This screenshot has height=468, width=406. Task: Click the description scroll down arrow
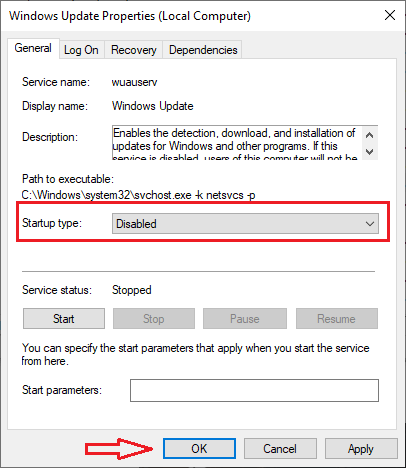click(x=369, y=152)
